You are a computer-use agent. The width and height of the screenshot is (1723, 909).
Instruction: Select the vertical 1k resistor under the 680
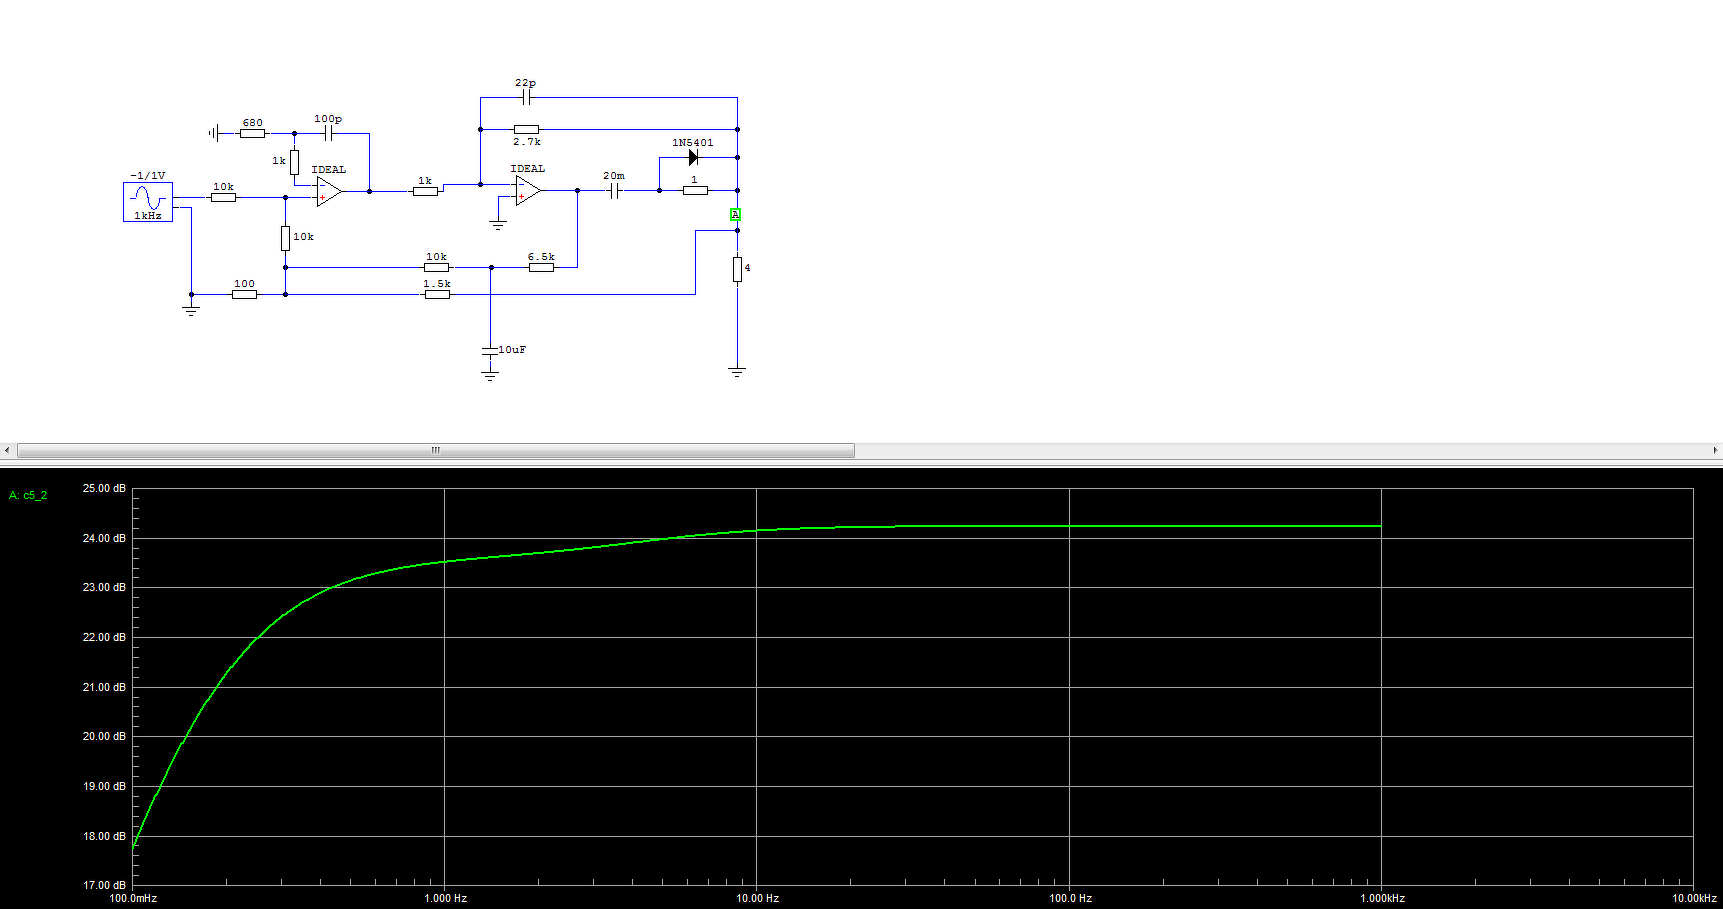[x=294, y=162]
